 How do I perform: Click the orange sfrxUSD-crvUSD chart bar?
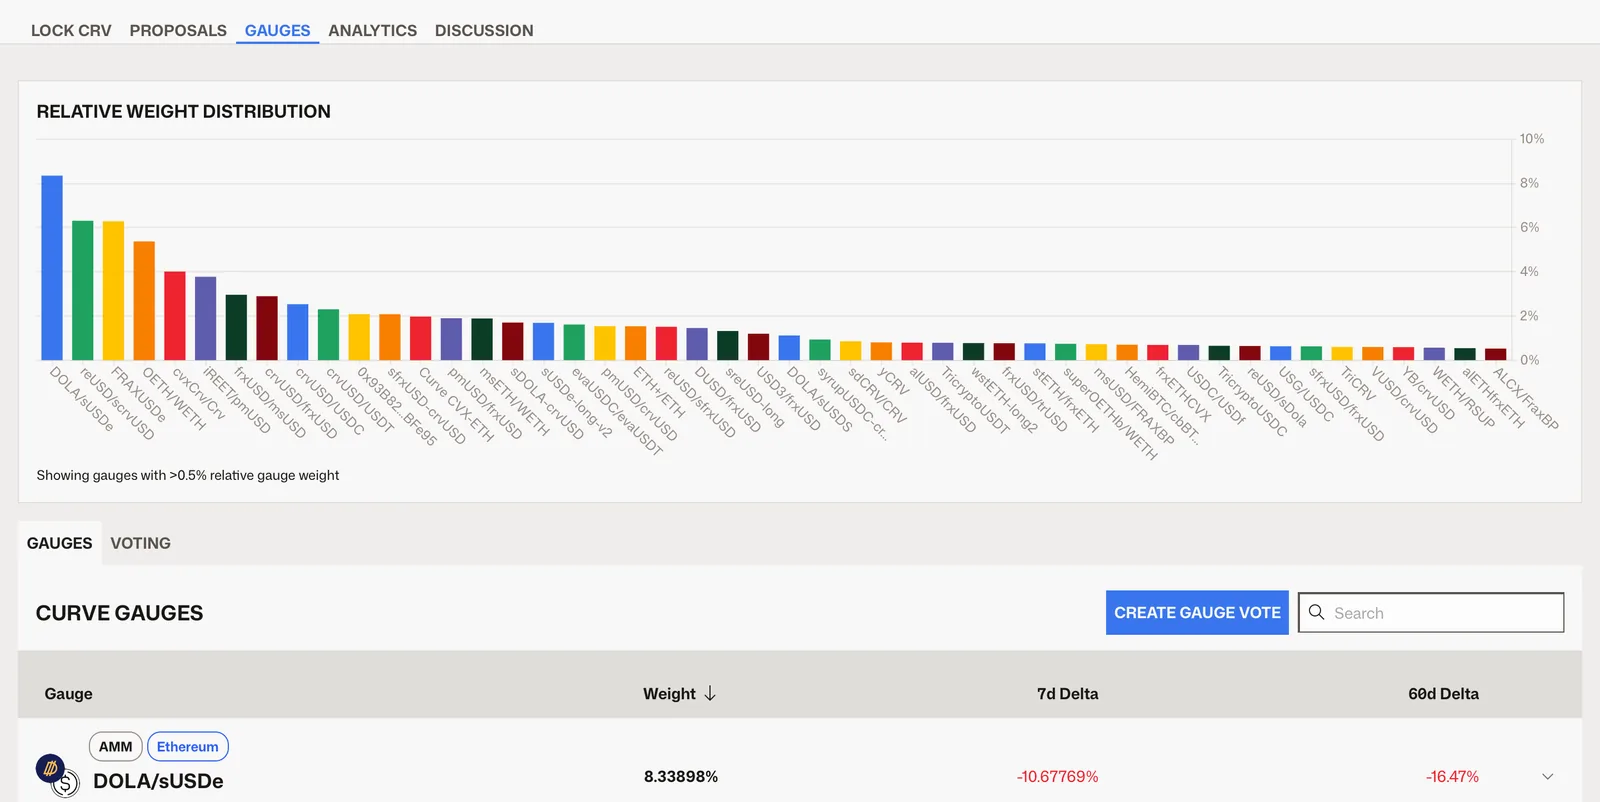390,337
